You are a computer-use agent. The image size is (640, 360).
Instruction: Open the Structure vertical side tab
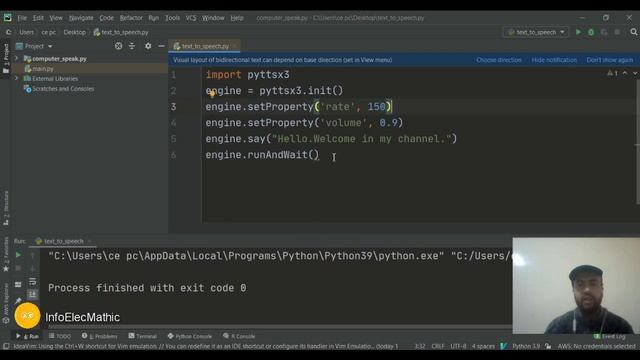pyautogui.click(x=6, y=208)
